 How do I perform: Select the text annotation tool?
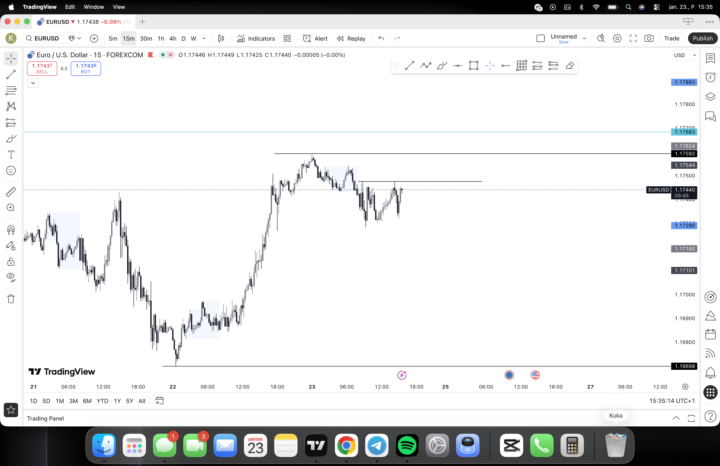click(11, 155)
